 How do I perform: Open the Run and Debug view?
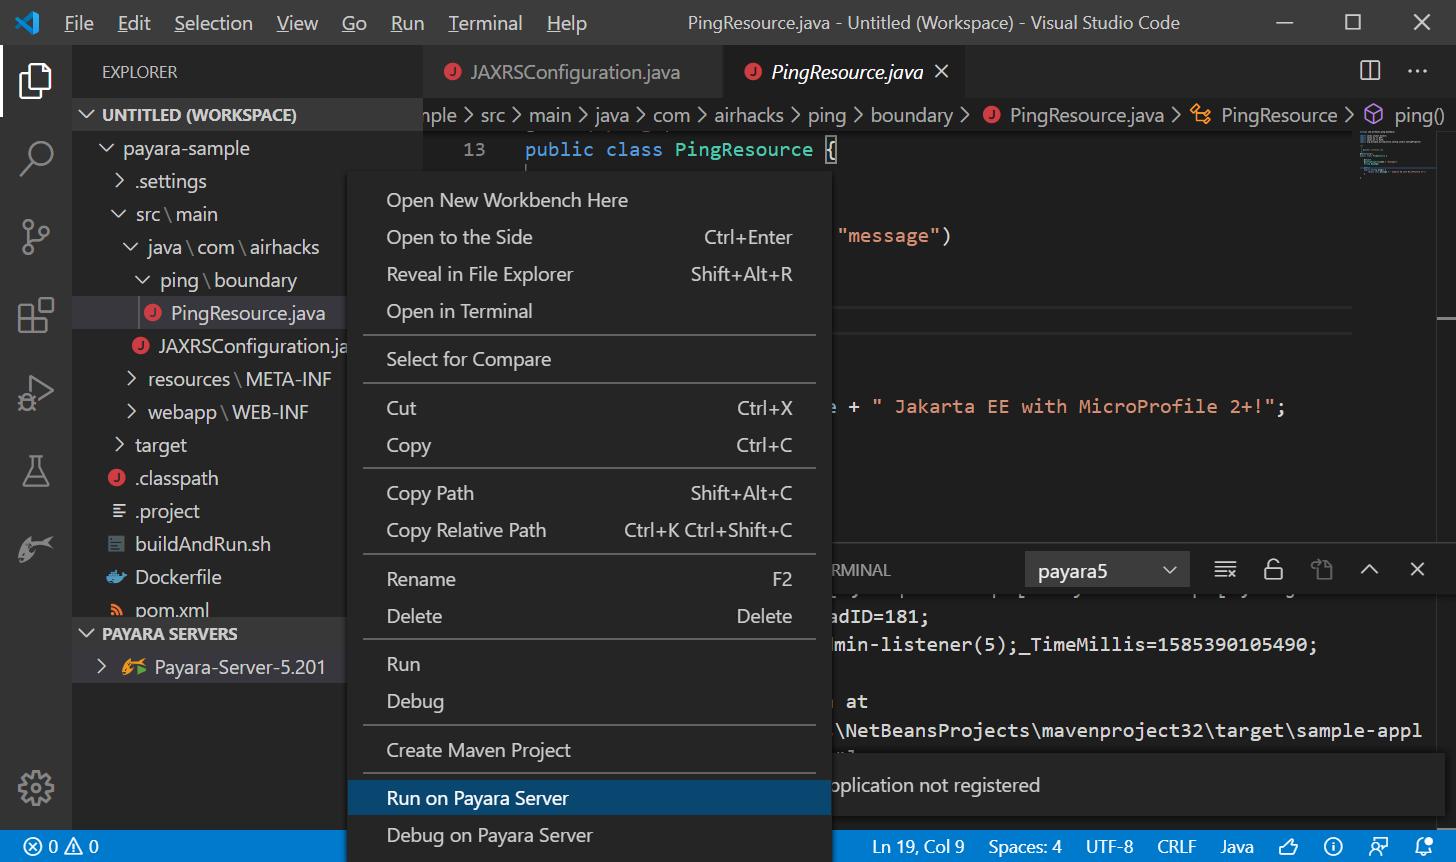36,393
